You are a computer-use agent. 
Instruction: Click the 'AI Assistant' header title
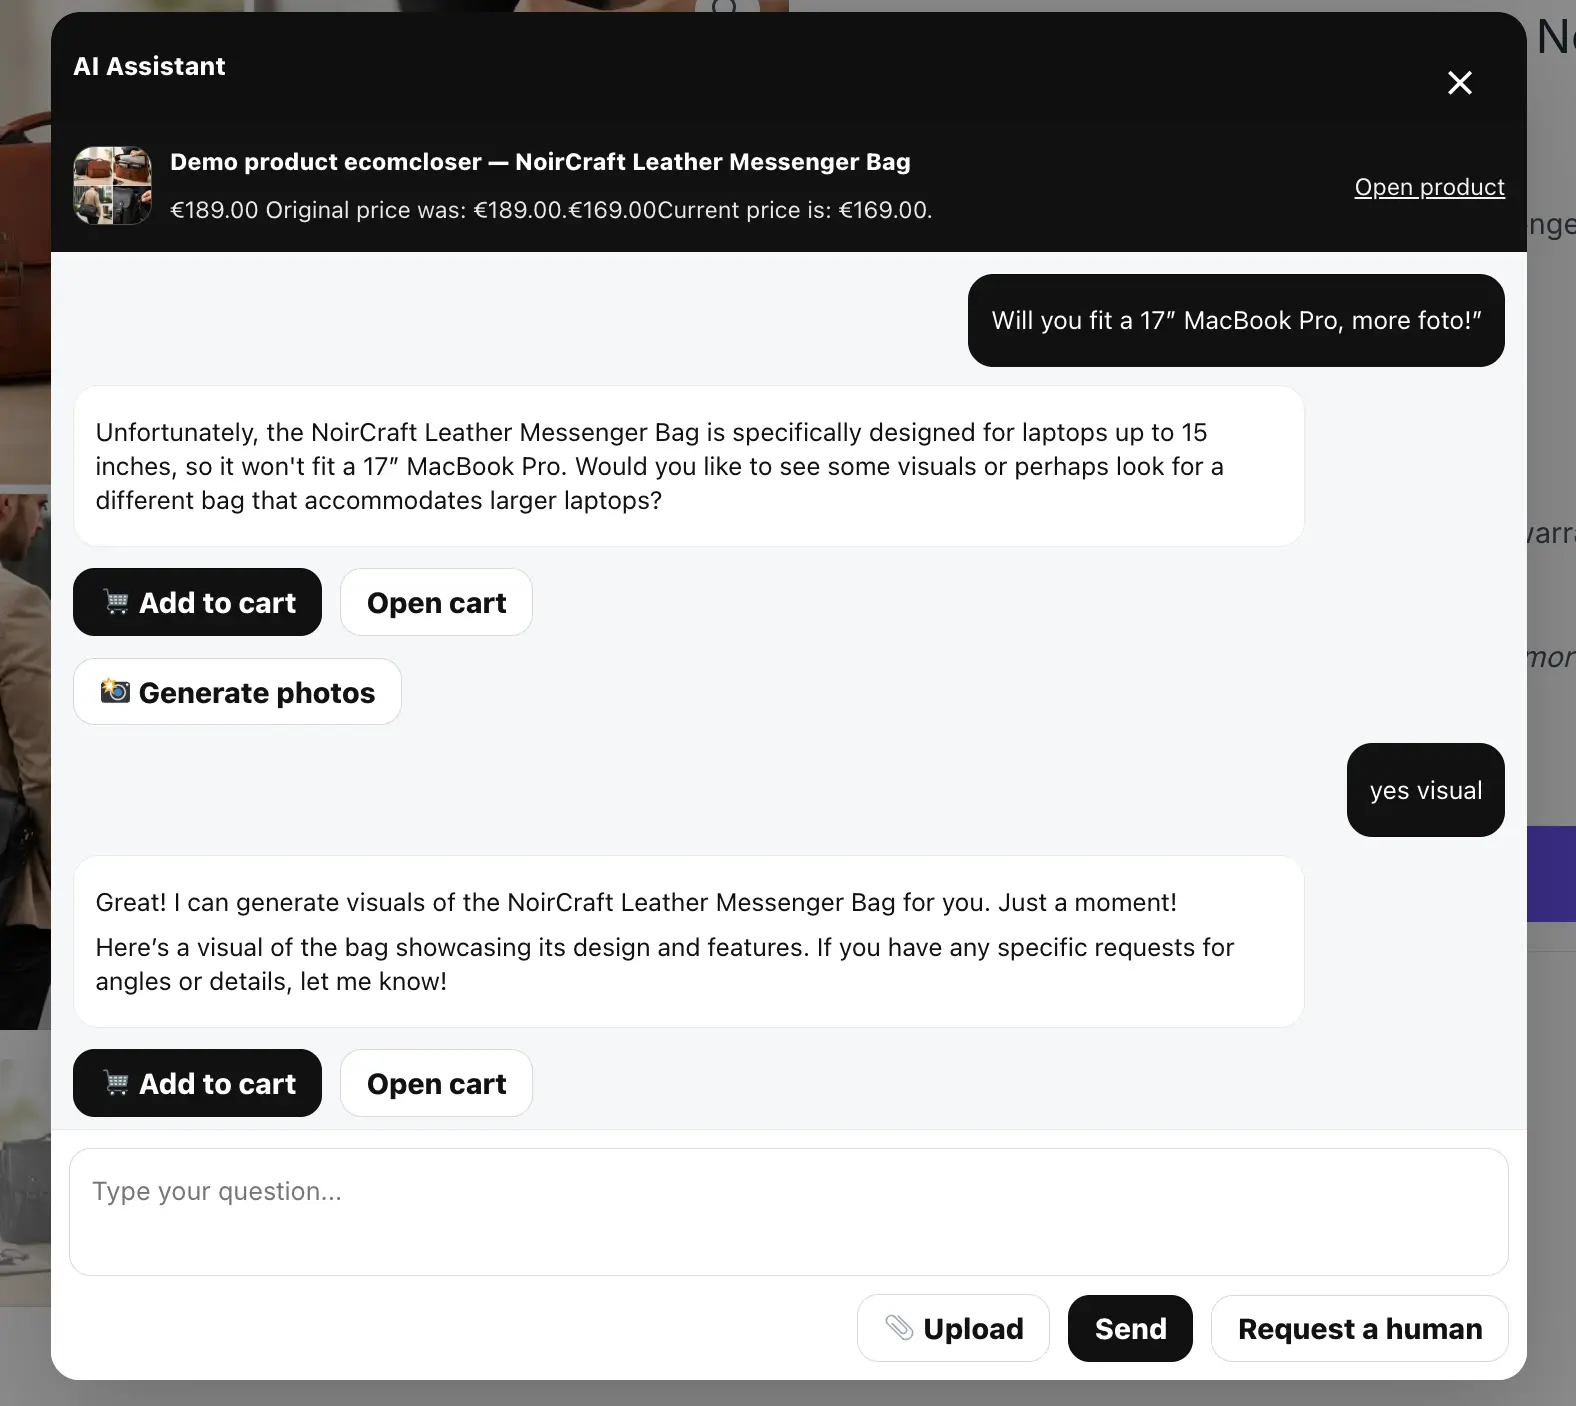click(149, 67)
